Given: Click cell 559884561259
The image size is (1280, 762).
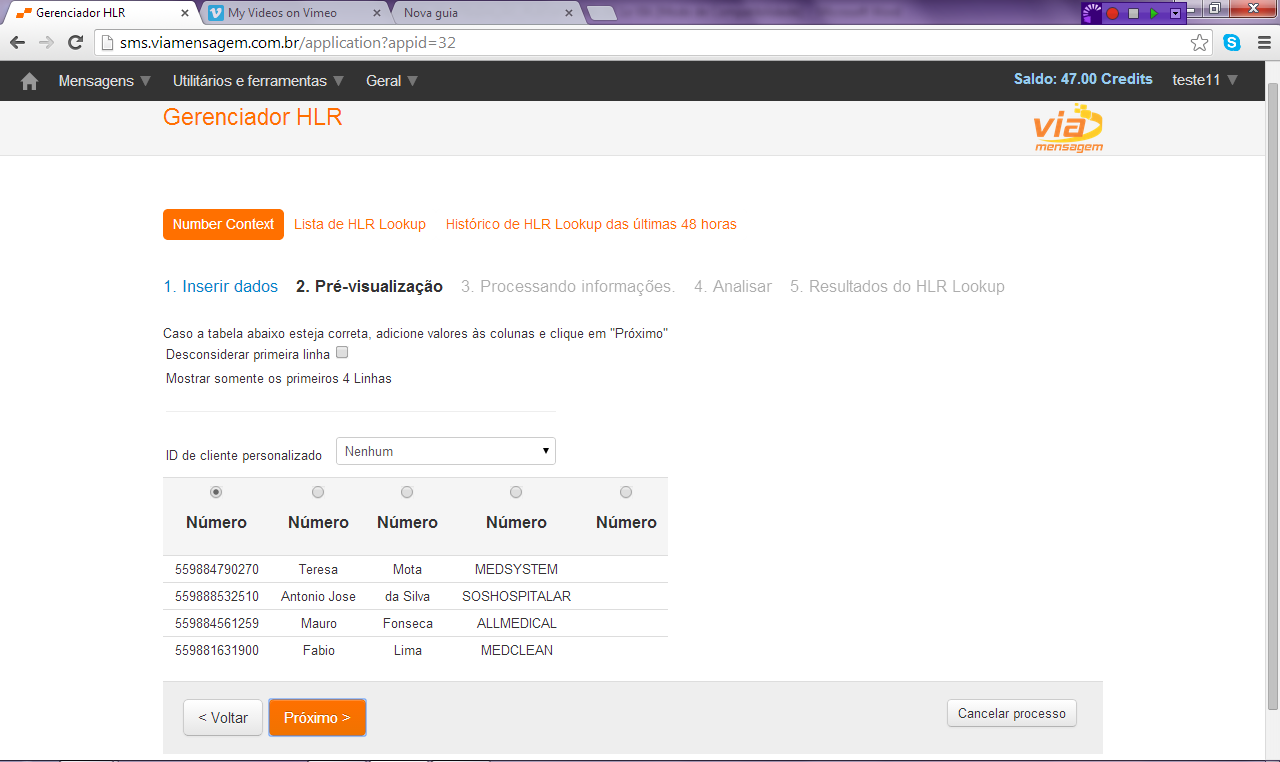Looking at the screenshot, I should click(217, 623).
